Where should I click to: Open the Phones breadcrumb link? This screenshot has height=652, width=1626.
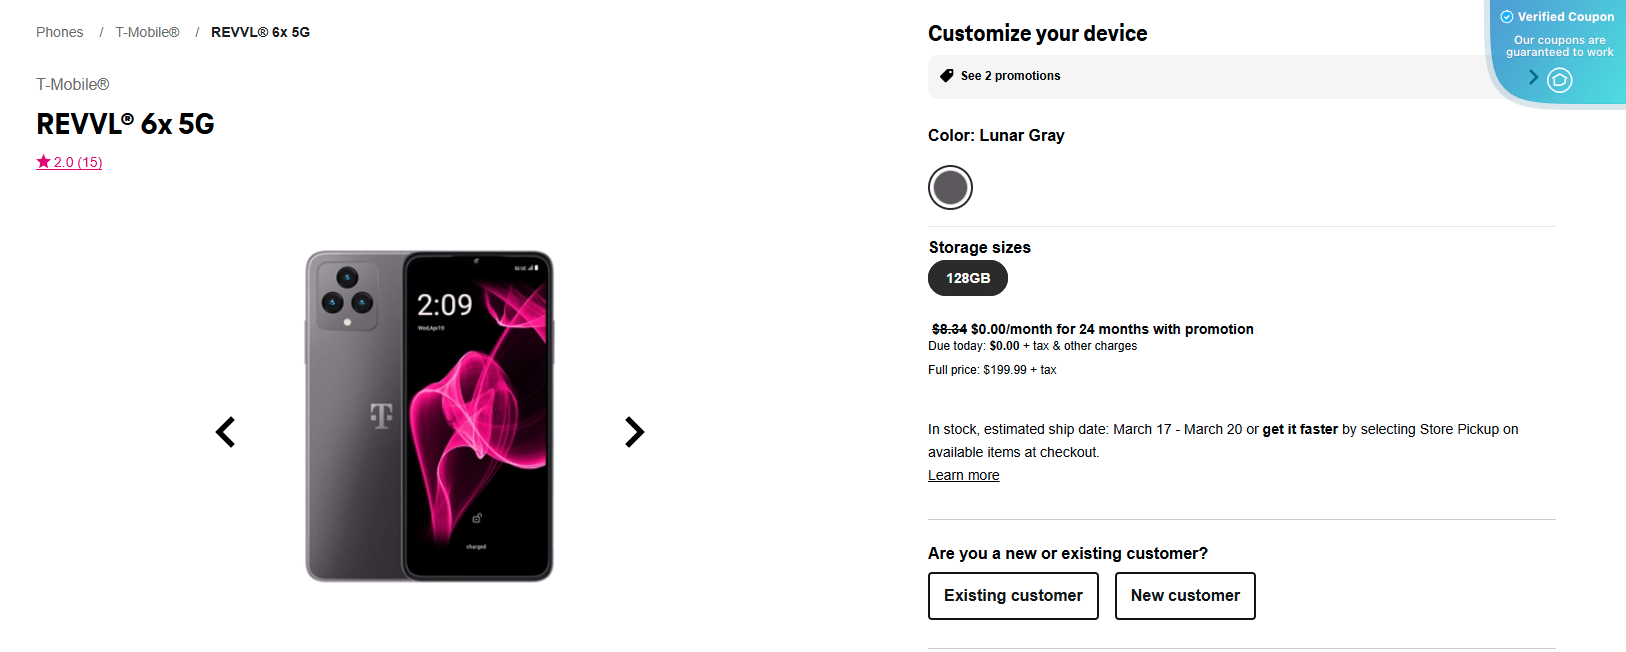(x=59, y=31)
